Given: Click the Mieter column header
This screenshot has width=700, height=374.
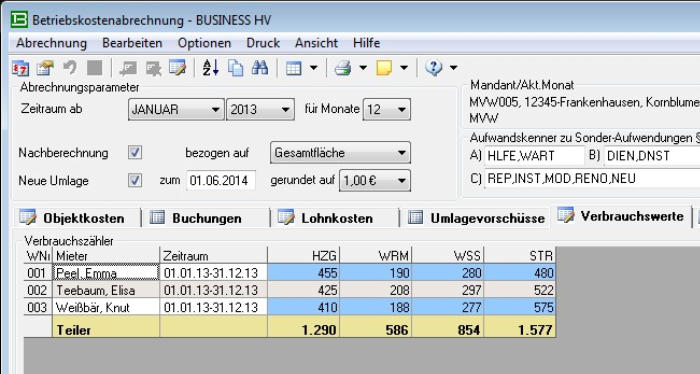Looking at the screenshot, I should 106,256.
